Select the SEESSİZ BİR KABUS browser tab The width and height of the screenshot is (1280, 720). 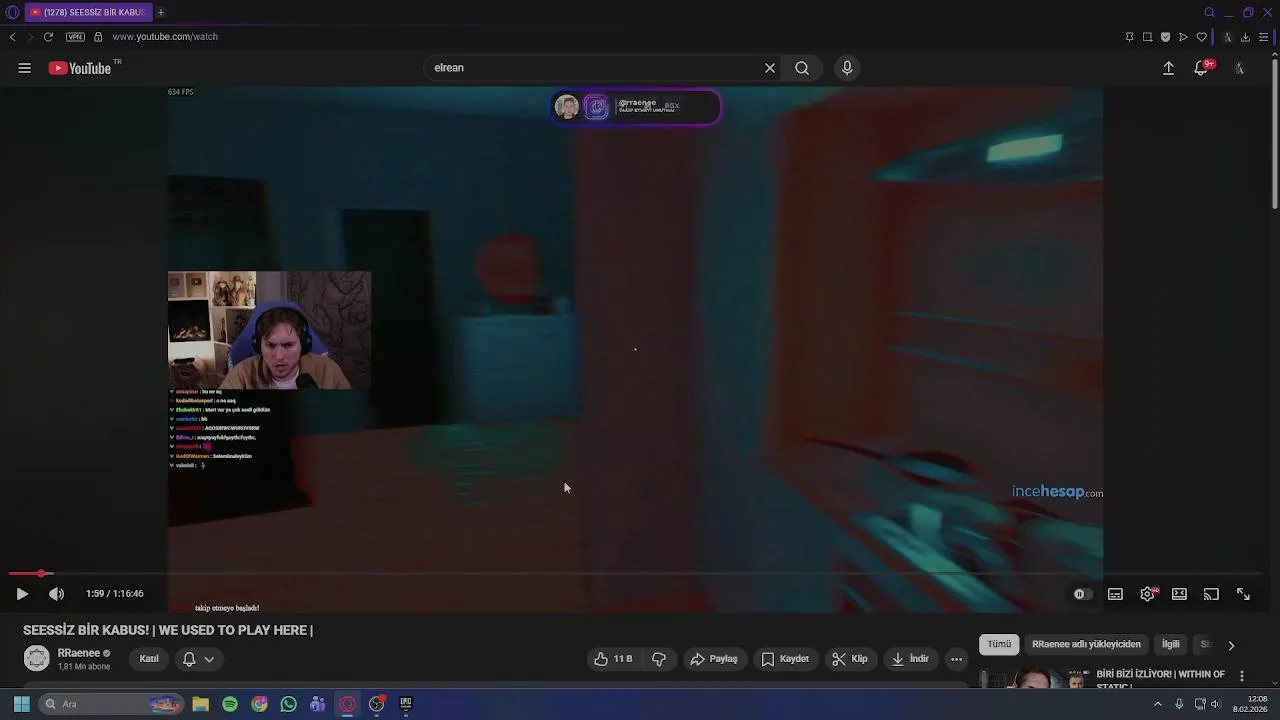pyautogui.click(x=88, y=12)
